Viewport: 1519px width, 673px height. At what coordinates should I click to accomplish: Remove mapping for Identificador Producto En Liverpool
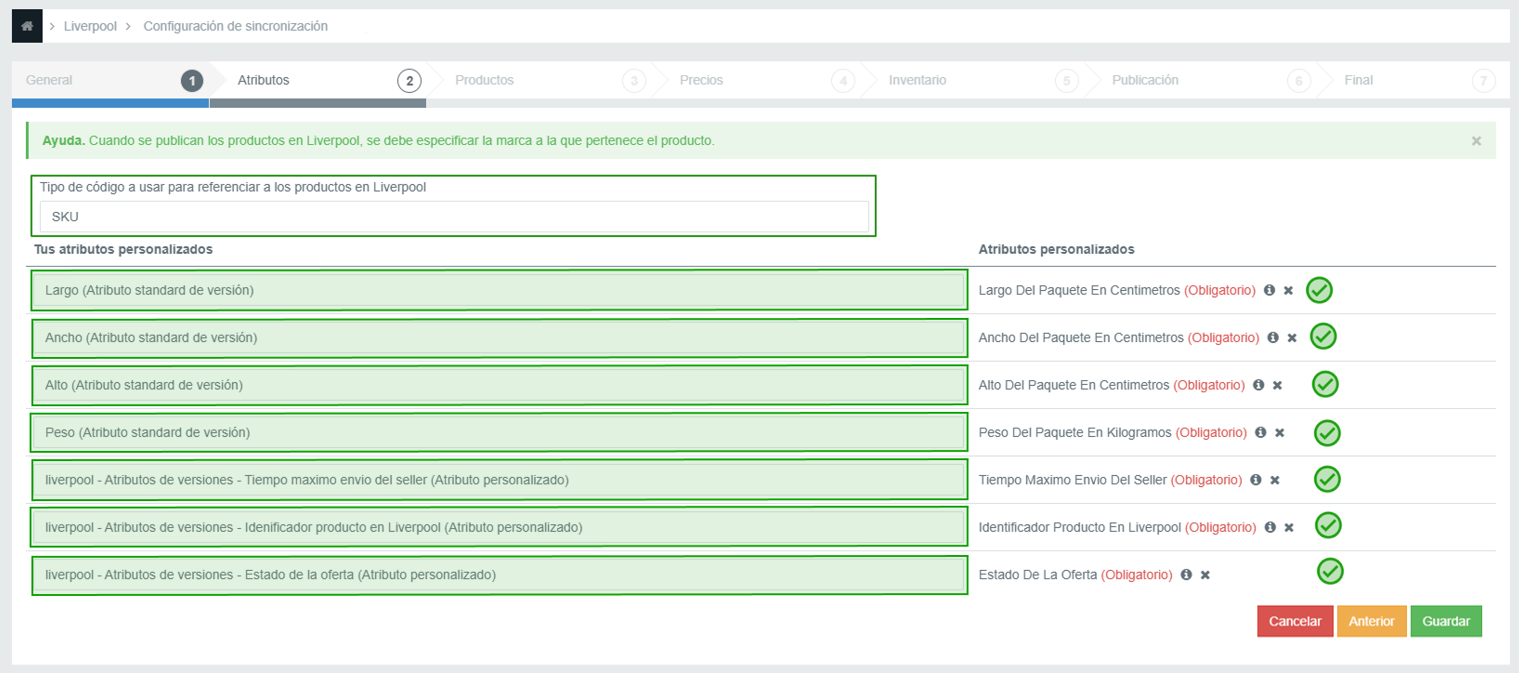point(1289,527)
